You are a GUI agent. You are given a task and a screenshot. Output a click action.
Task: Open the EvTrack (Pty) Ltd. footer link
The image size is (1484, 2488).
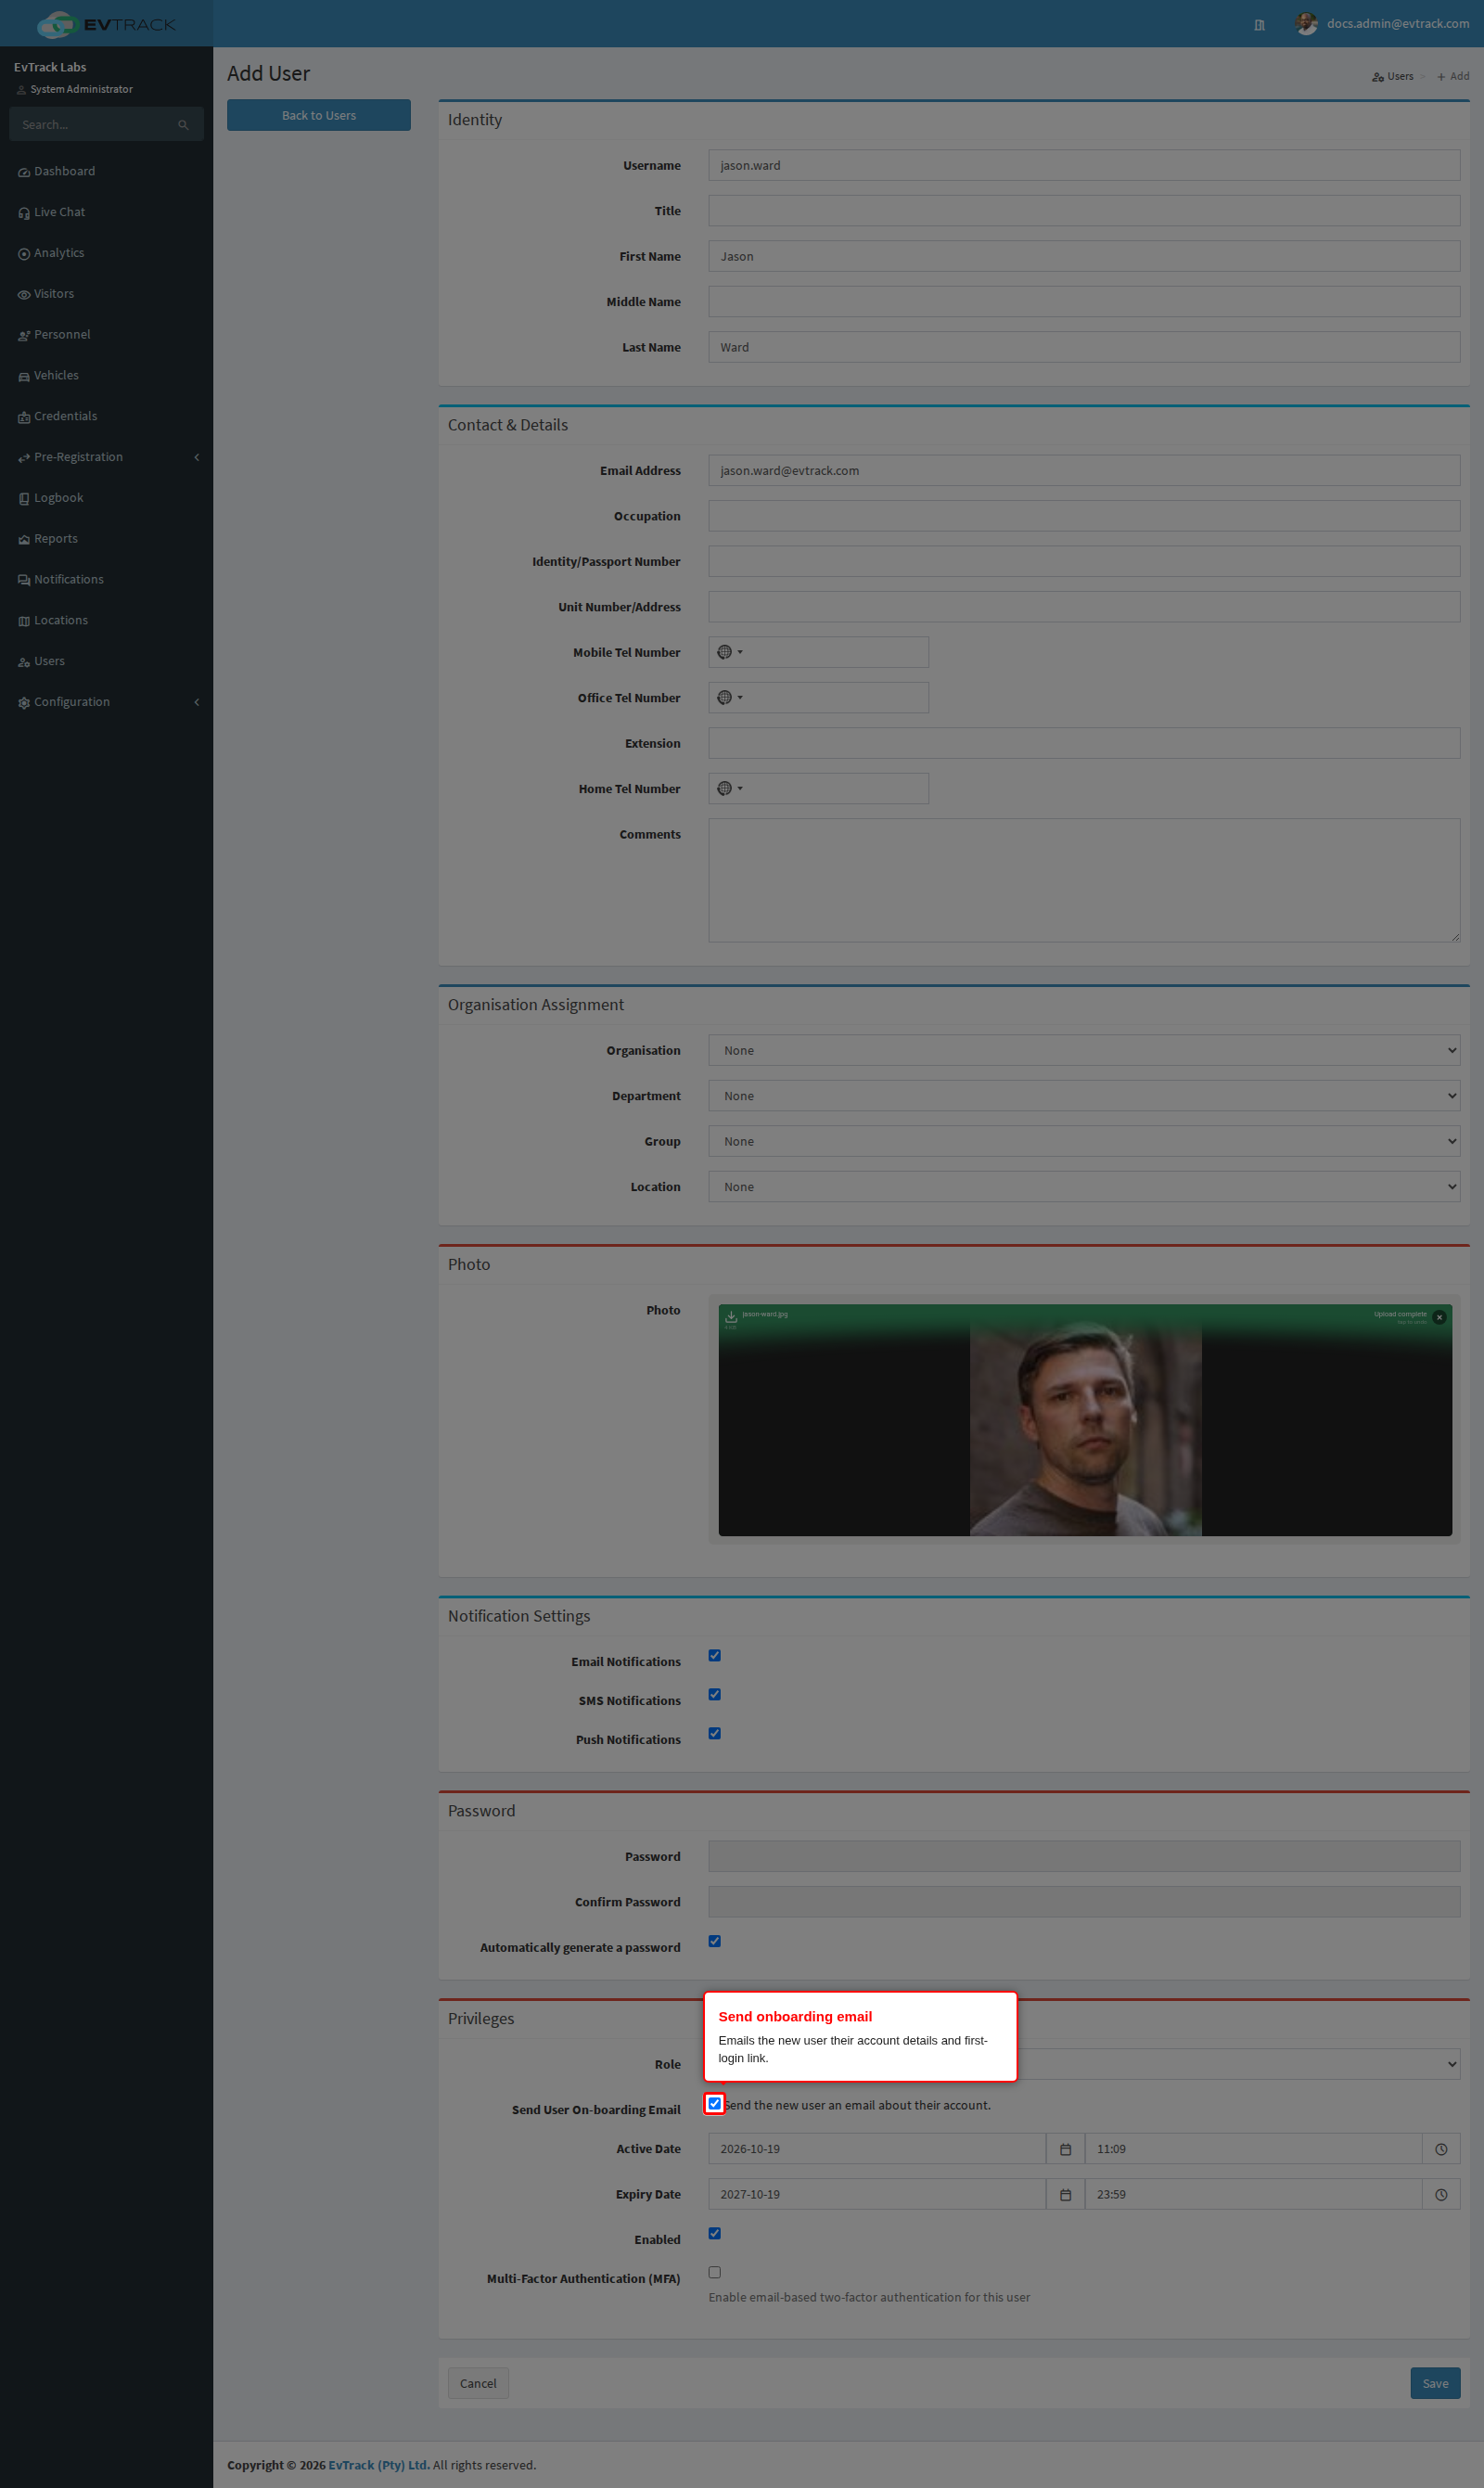click(x=379, y=2465)
